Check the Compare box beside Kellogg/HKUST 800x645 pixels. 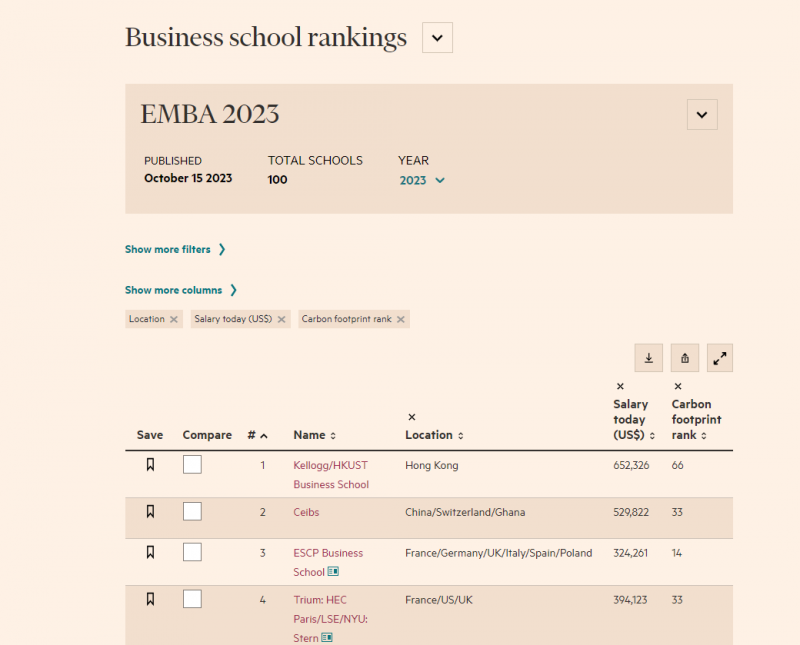coord(192,464)
